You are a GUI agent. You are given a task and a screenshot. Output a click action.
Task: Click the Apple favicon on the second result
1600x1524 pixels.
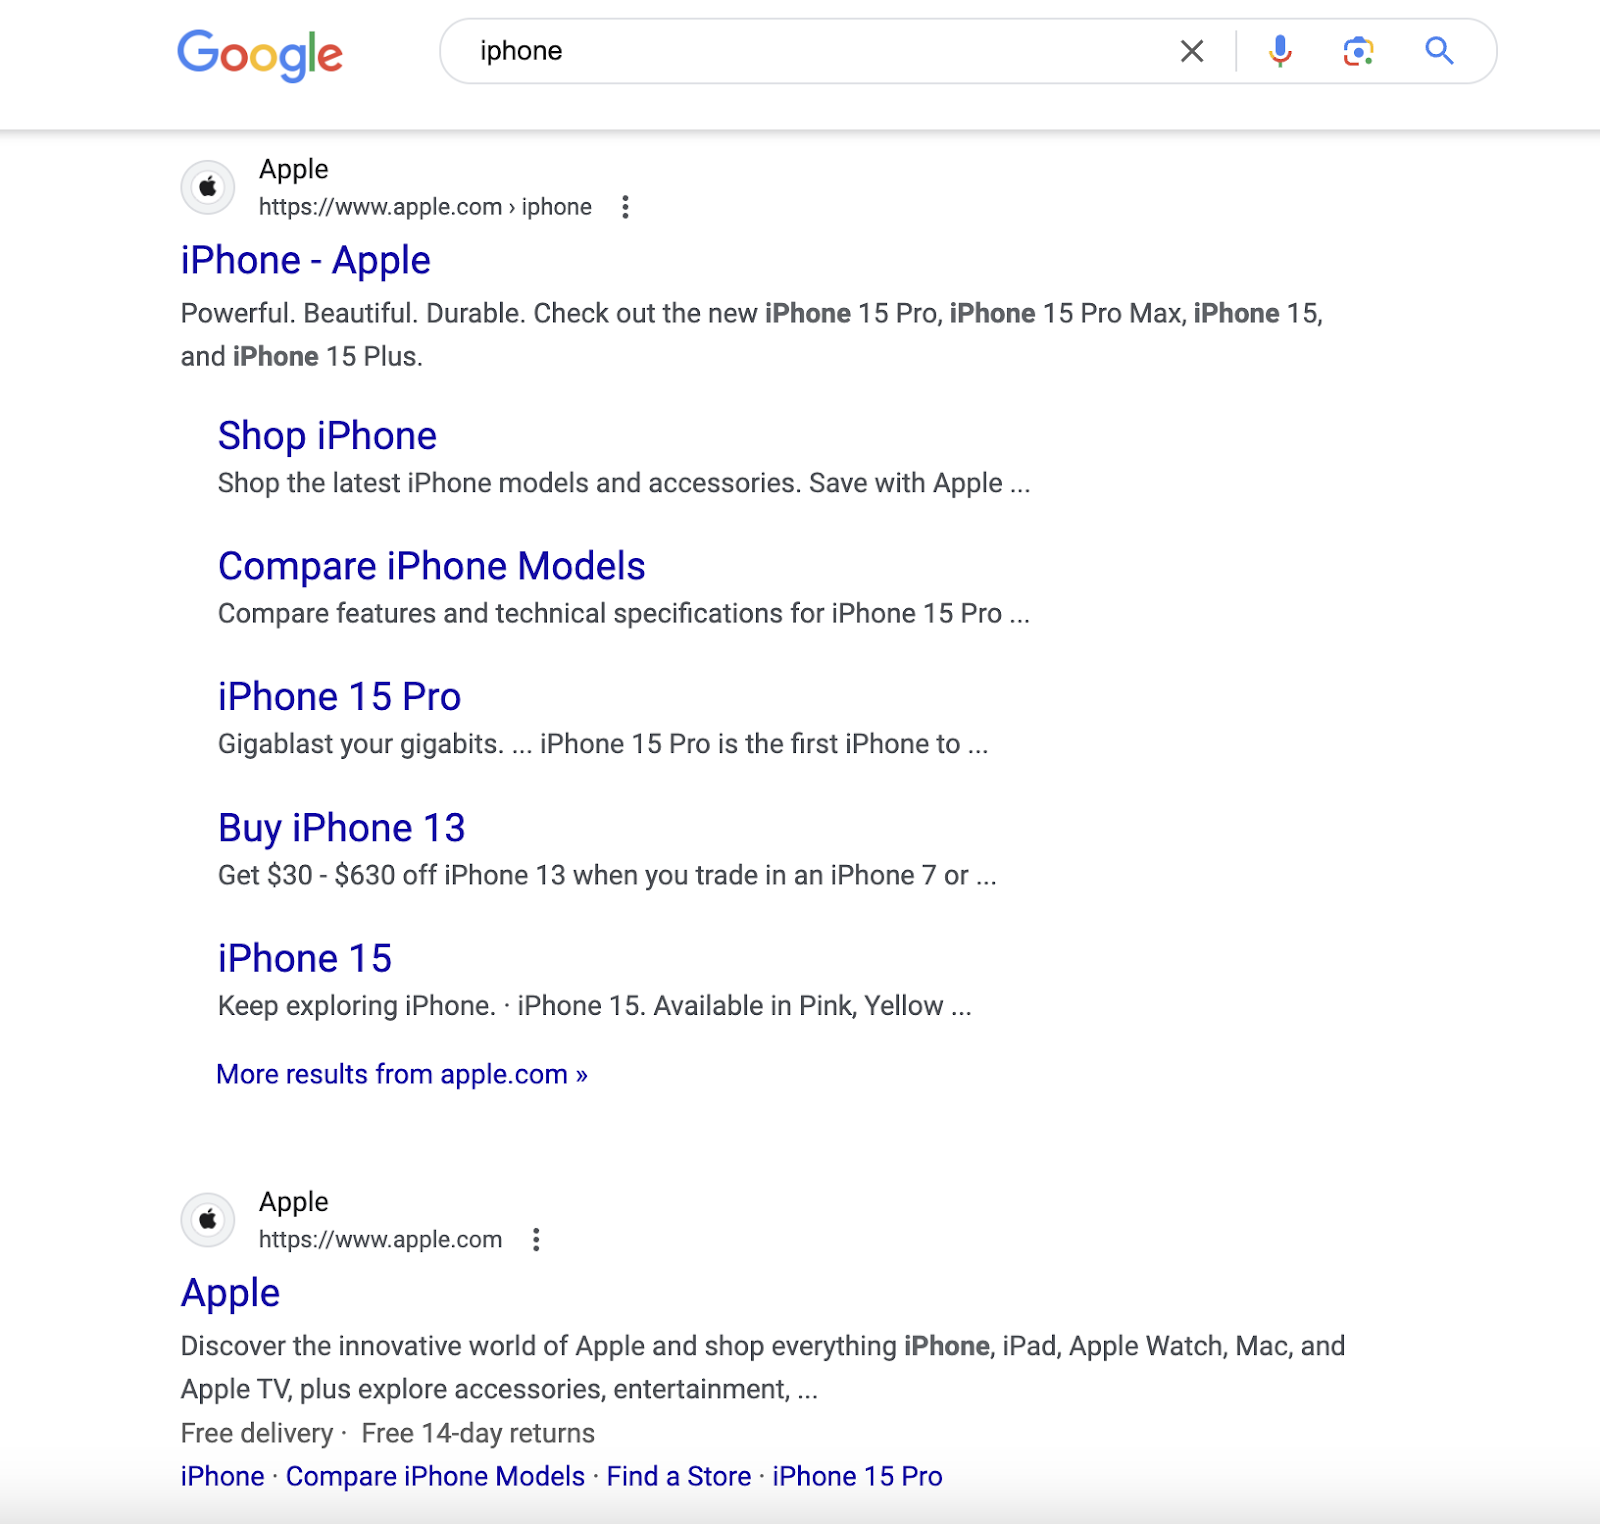(206, 1220)
